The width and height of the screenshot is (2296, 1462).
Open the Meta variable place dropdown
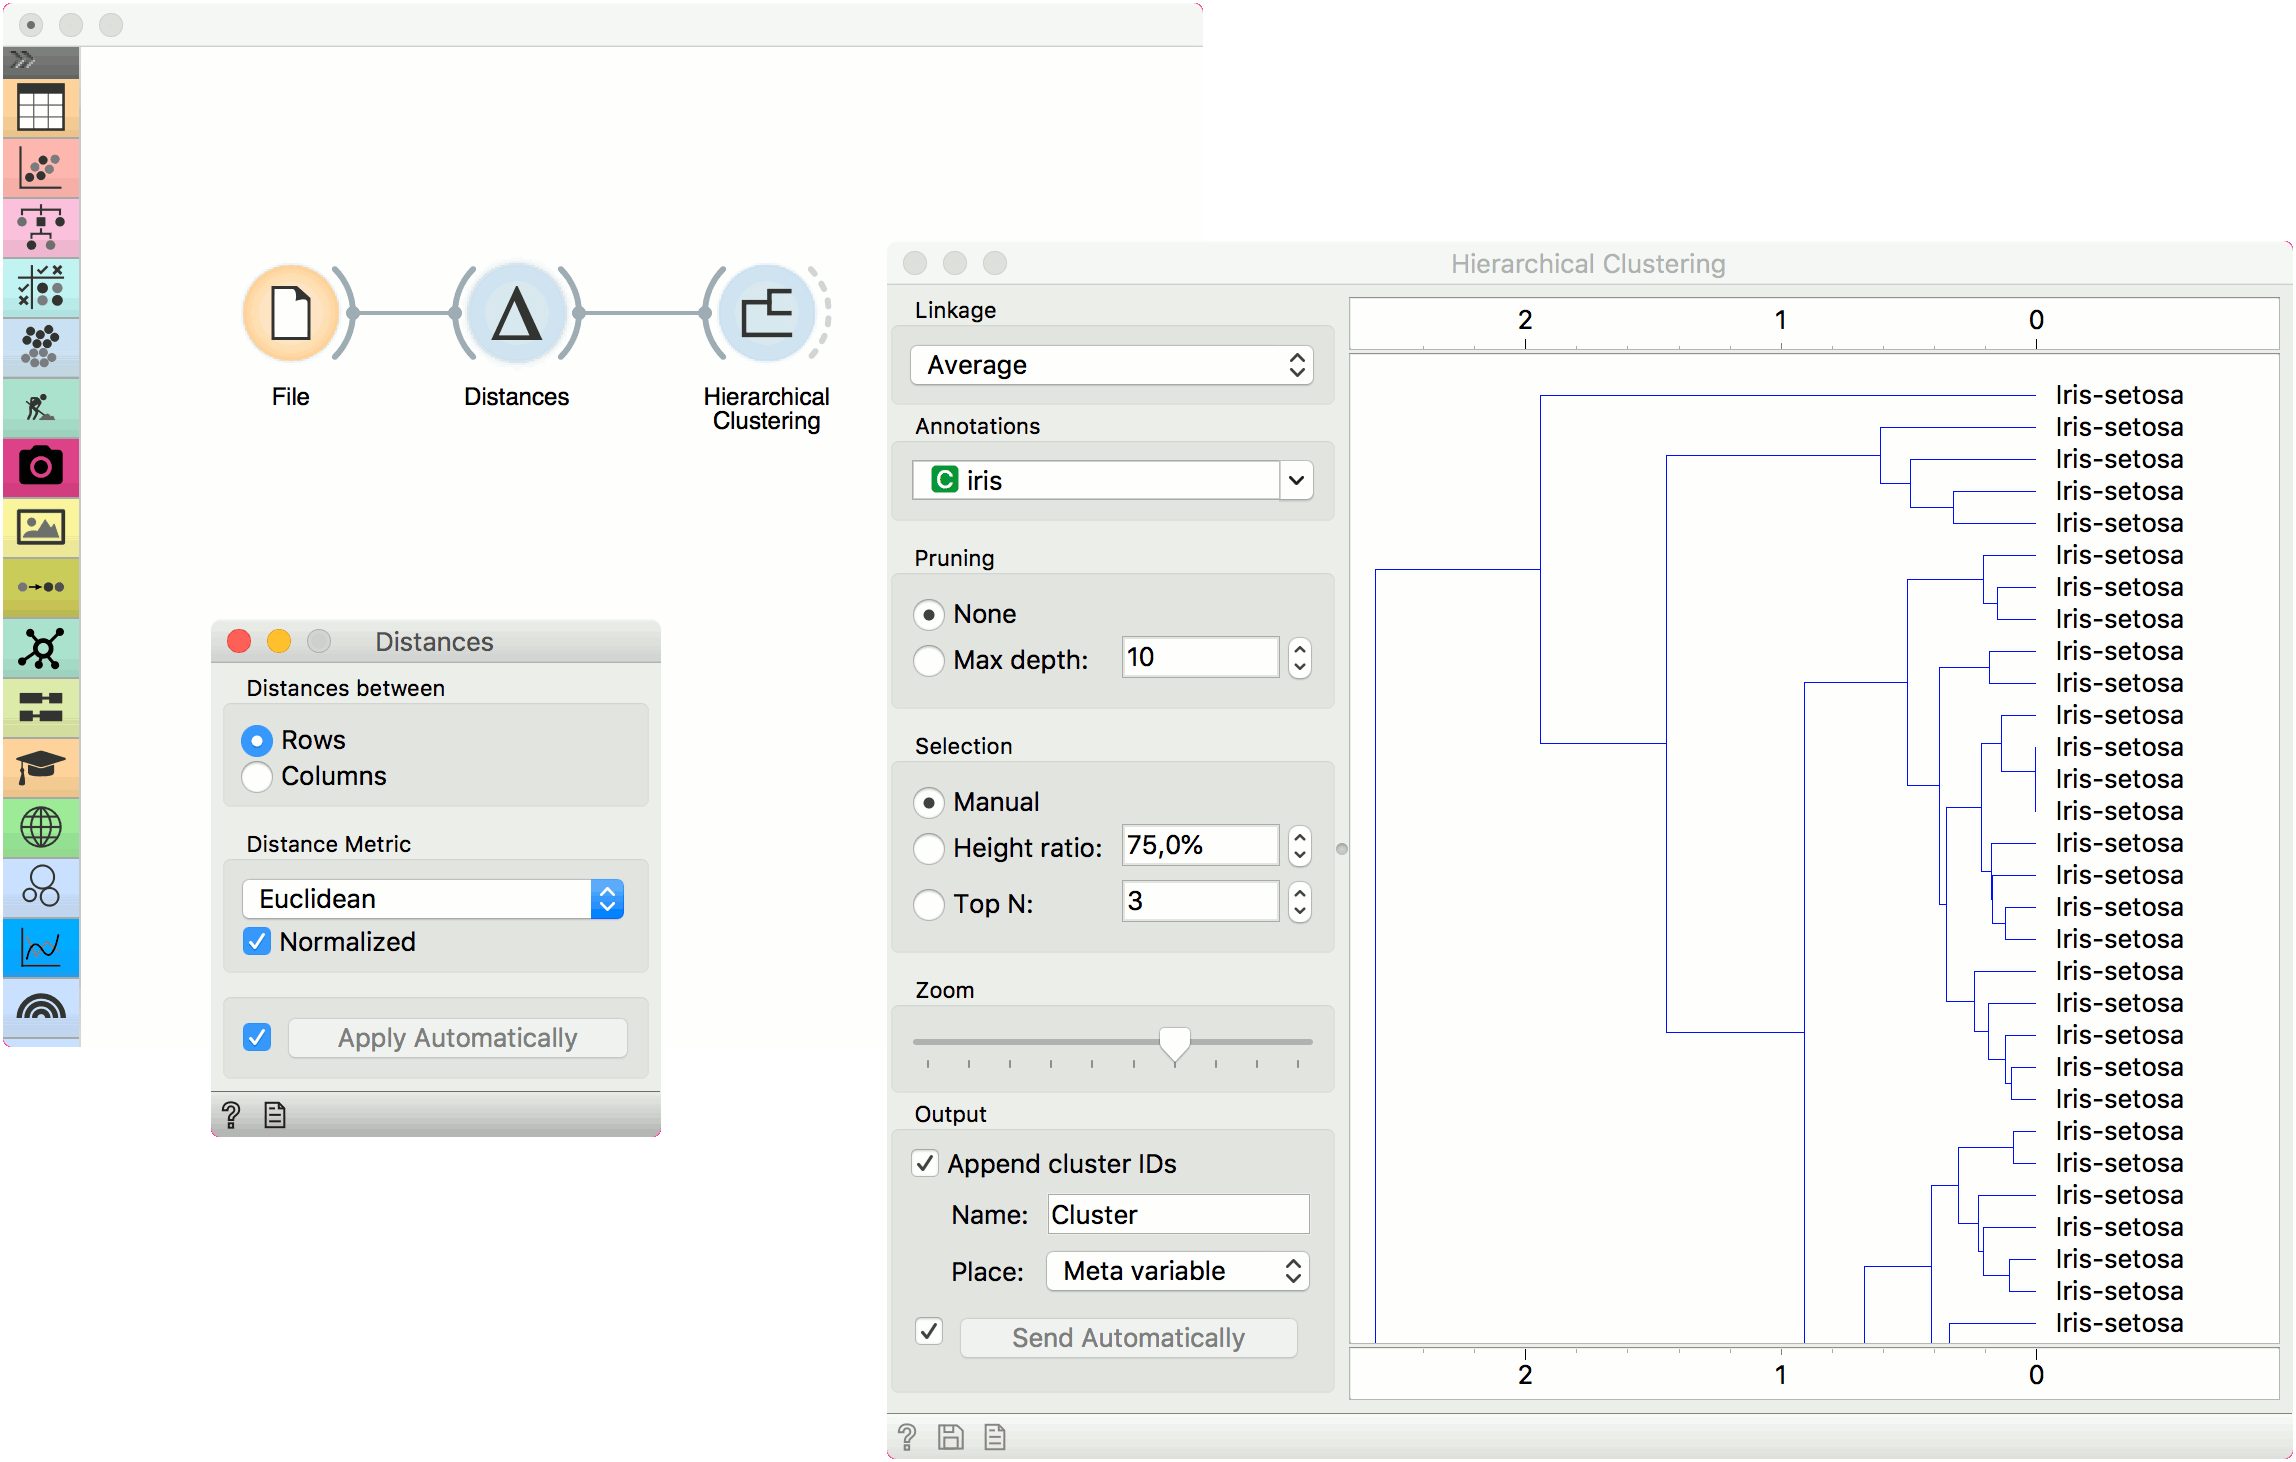pos(1177,1271)
